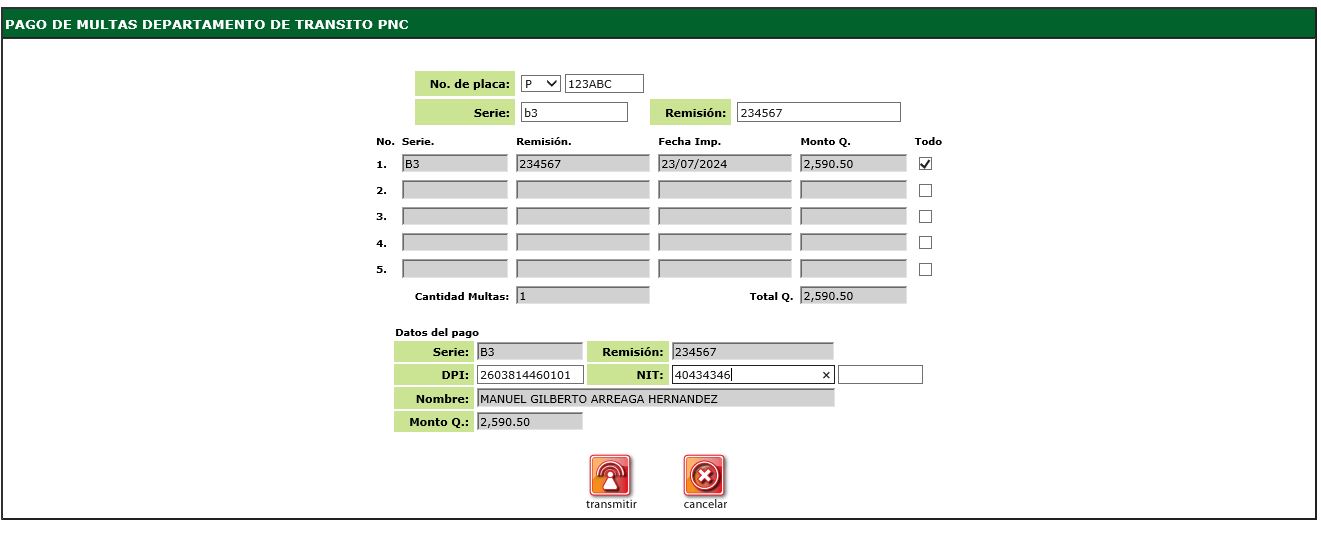The height and width of the screenshot is (536, 1321).
Task: Click the Total Q. amount field
Action: pyautogui.click(x=853, y=296)
